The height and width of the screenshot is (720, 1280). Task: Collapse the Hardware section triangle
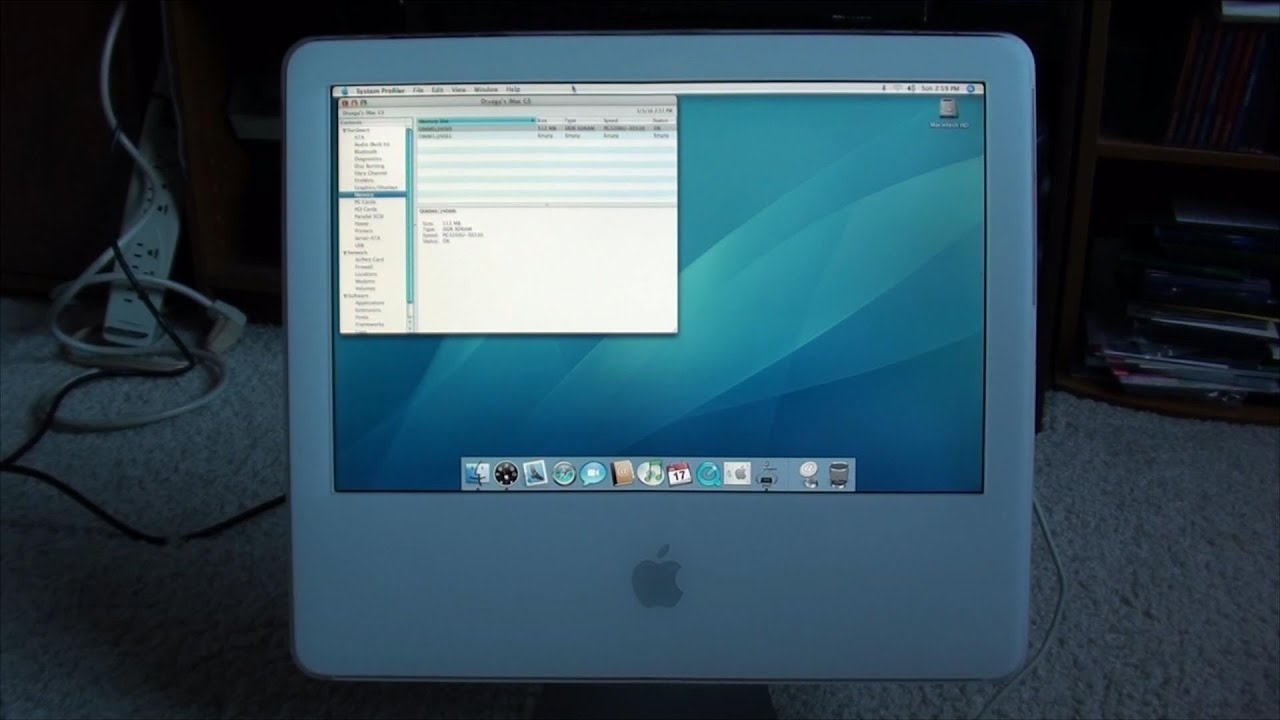tap(344, 130)
